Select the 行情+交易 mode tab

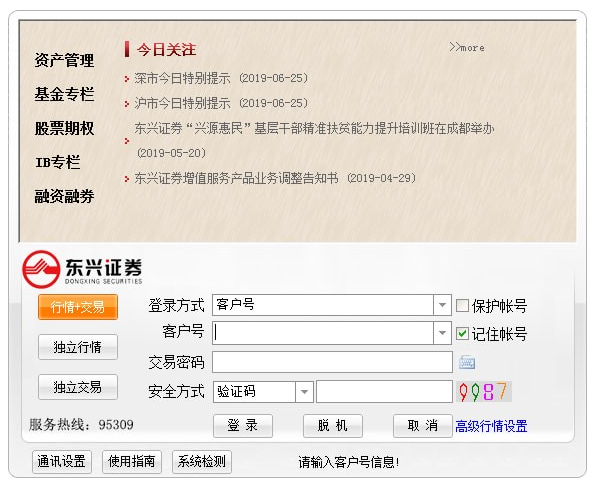pos(78,307)
